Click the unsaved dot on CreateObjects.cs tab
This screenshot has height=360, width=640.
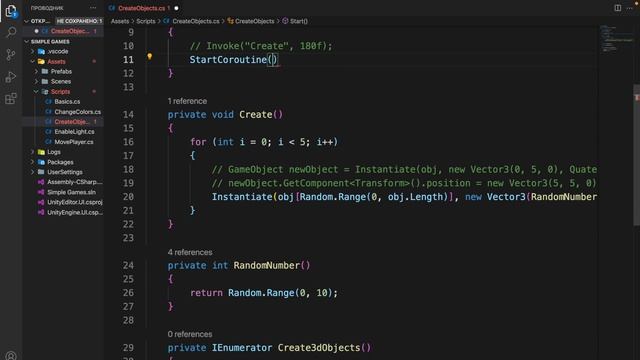(x=176, y=8)
